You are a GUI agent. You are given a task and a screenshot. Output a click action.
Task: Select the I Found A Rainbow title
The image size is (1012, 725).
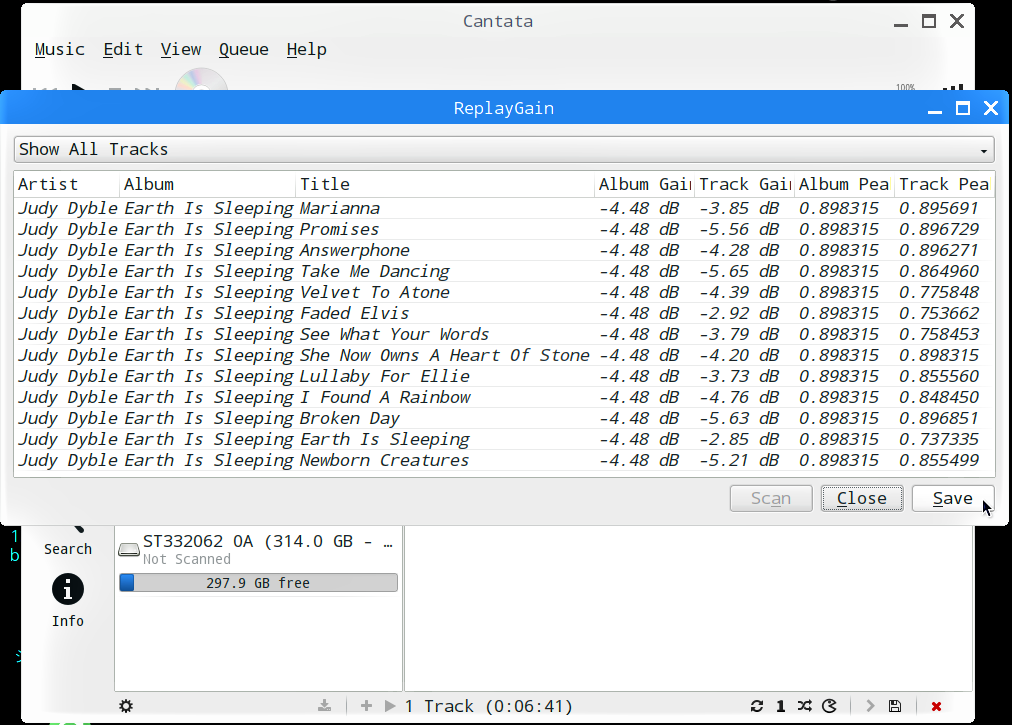[385, 398]
